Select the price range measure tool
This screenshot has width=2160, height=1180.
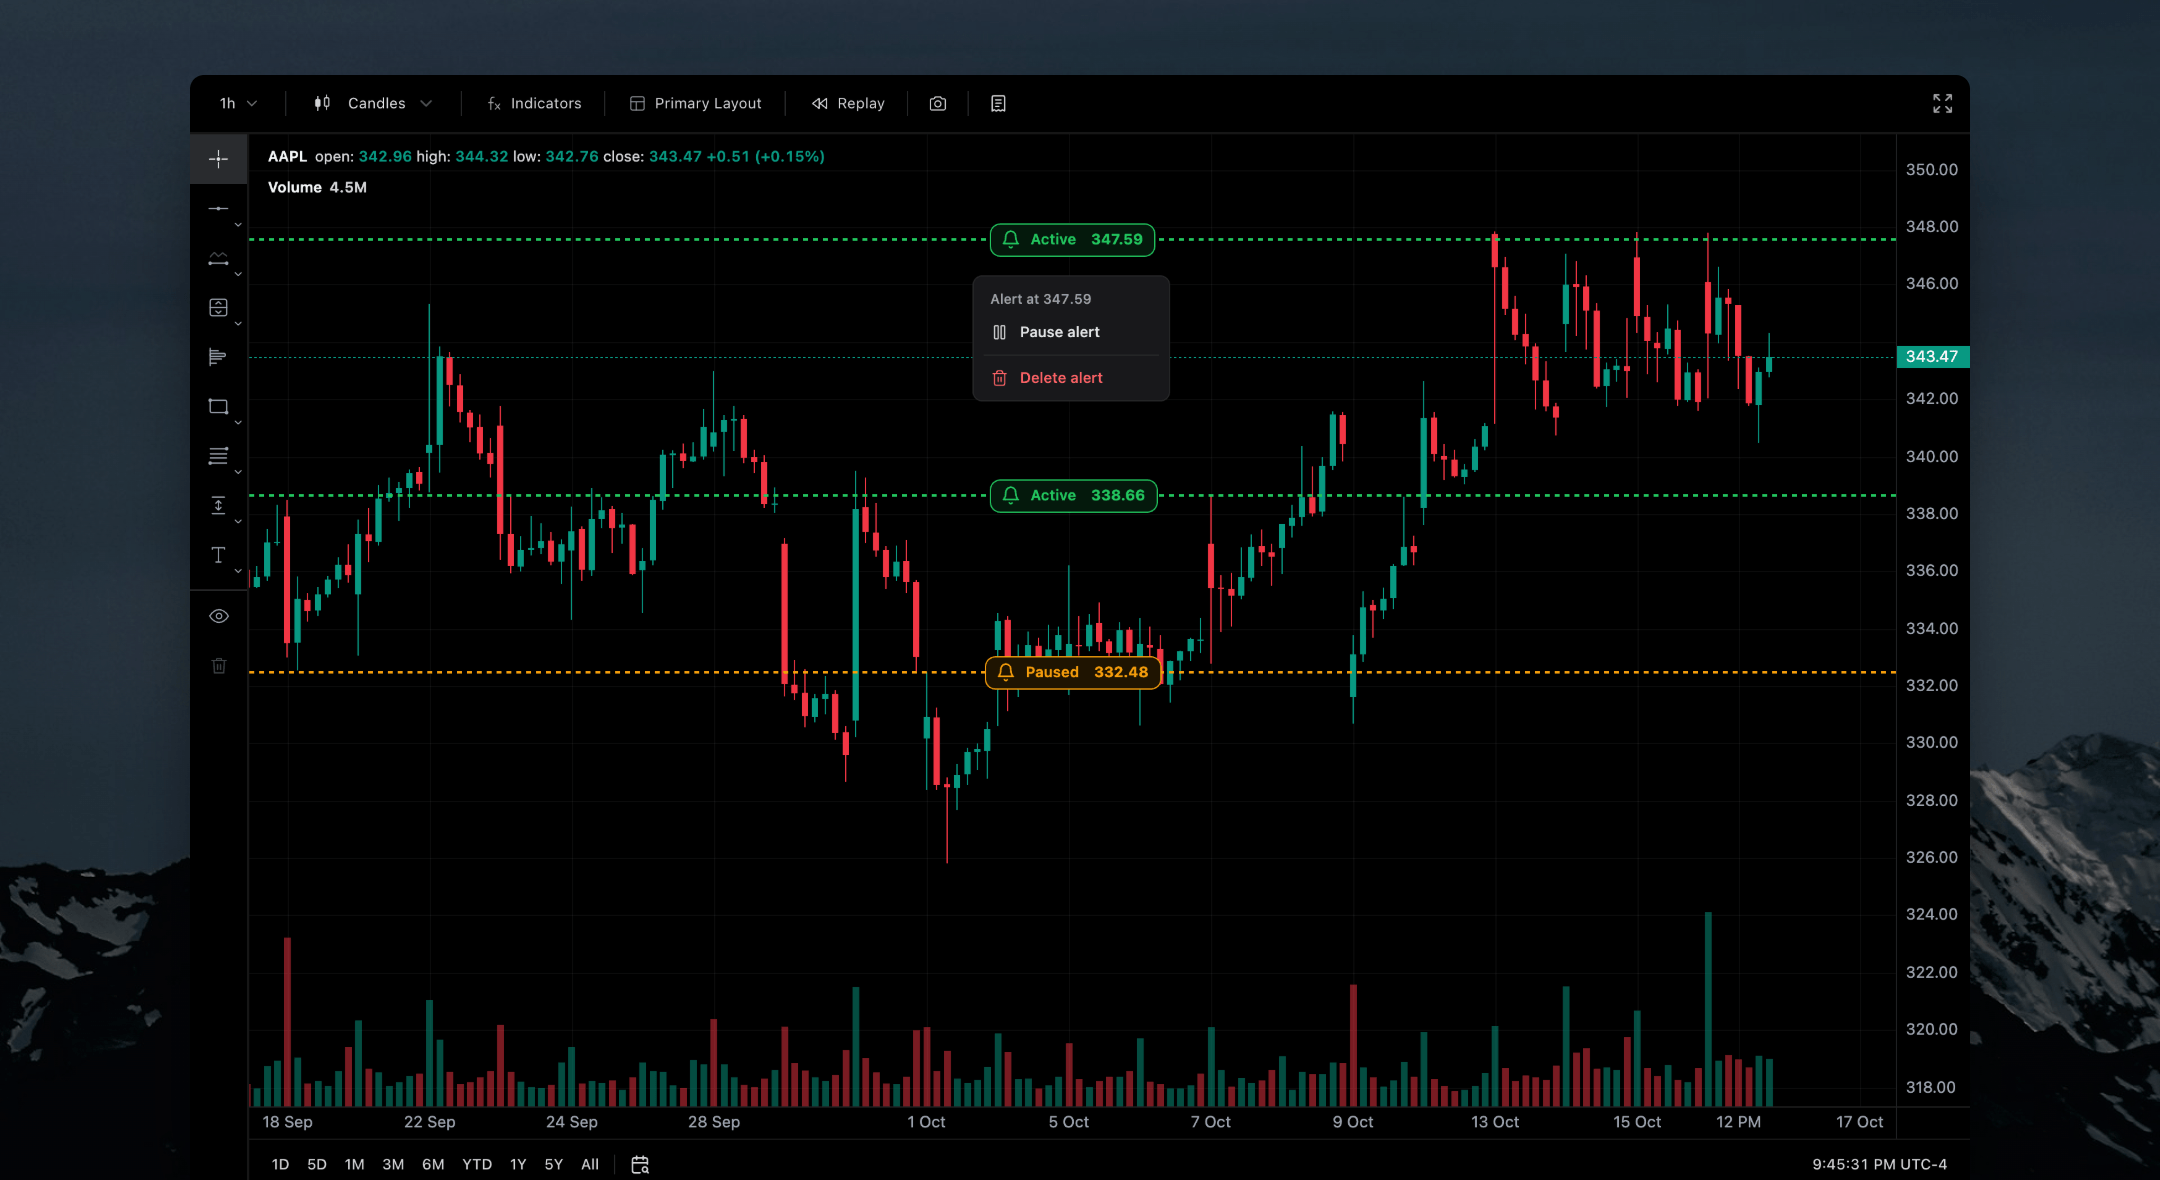pyautogui.click(x=218, y=505)
